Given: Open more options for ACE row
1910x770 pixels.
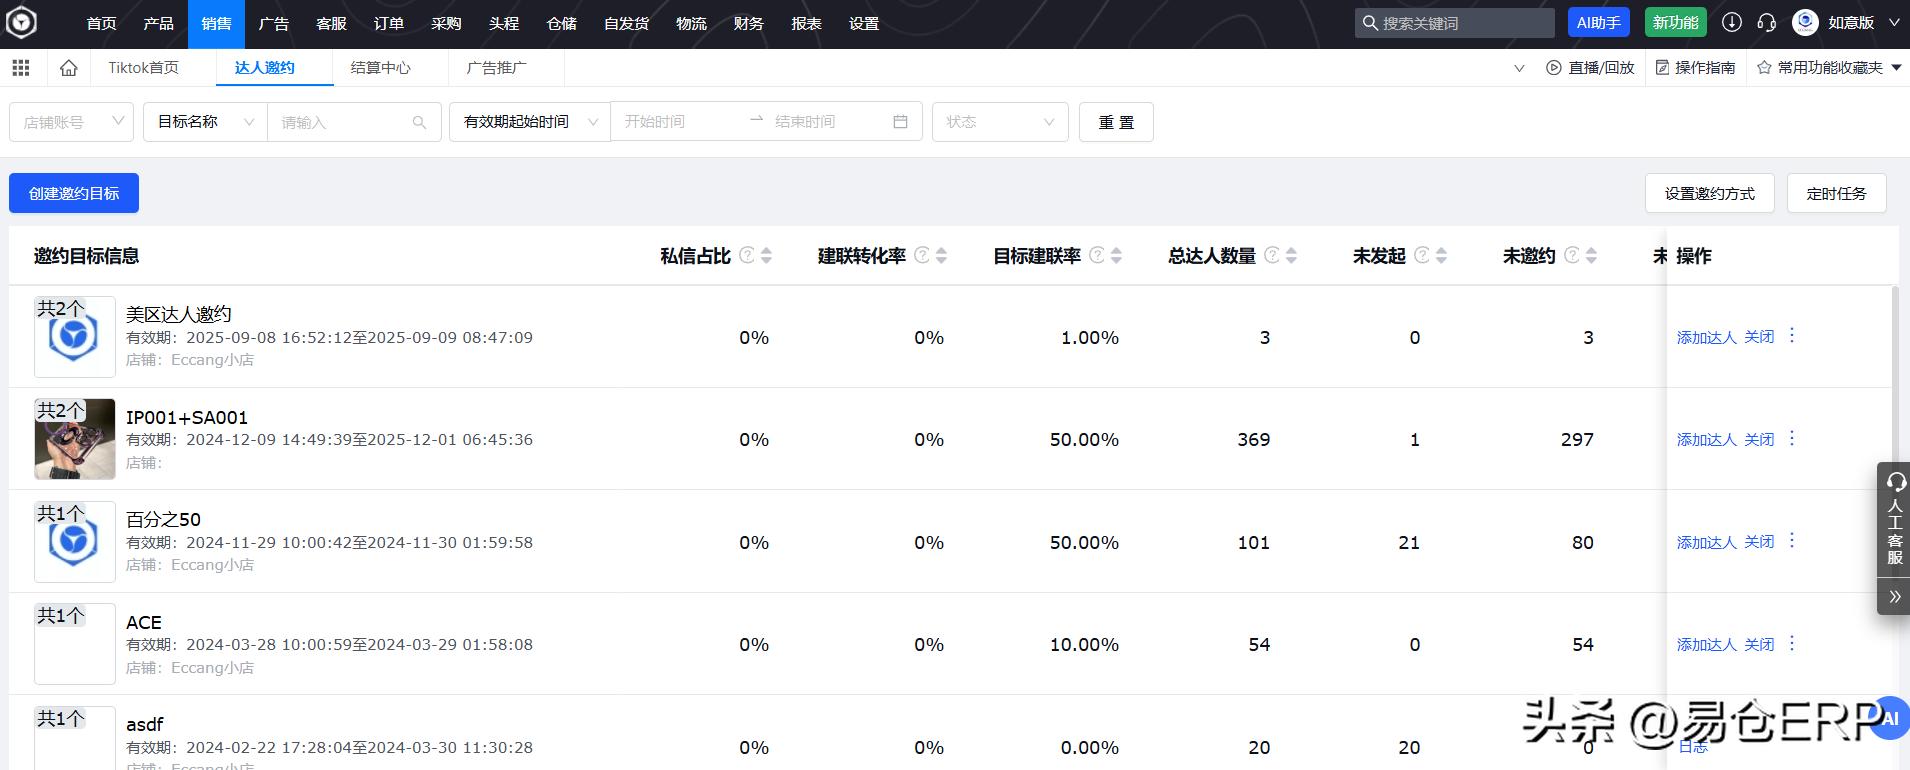Looking at the screenshot, I should 1792,643.
